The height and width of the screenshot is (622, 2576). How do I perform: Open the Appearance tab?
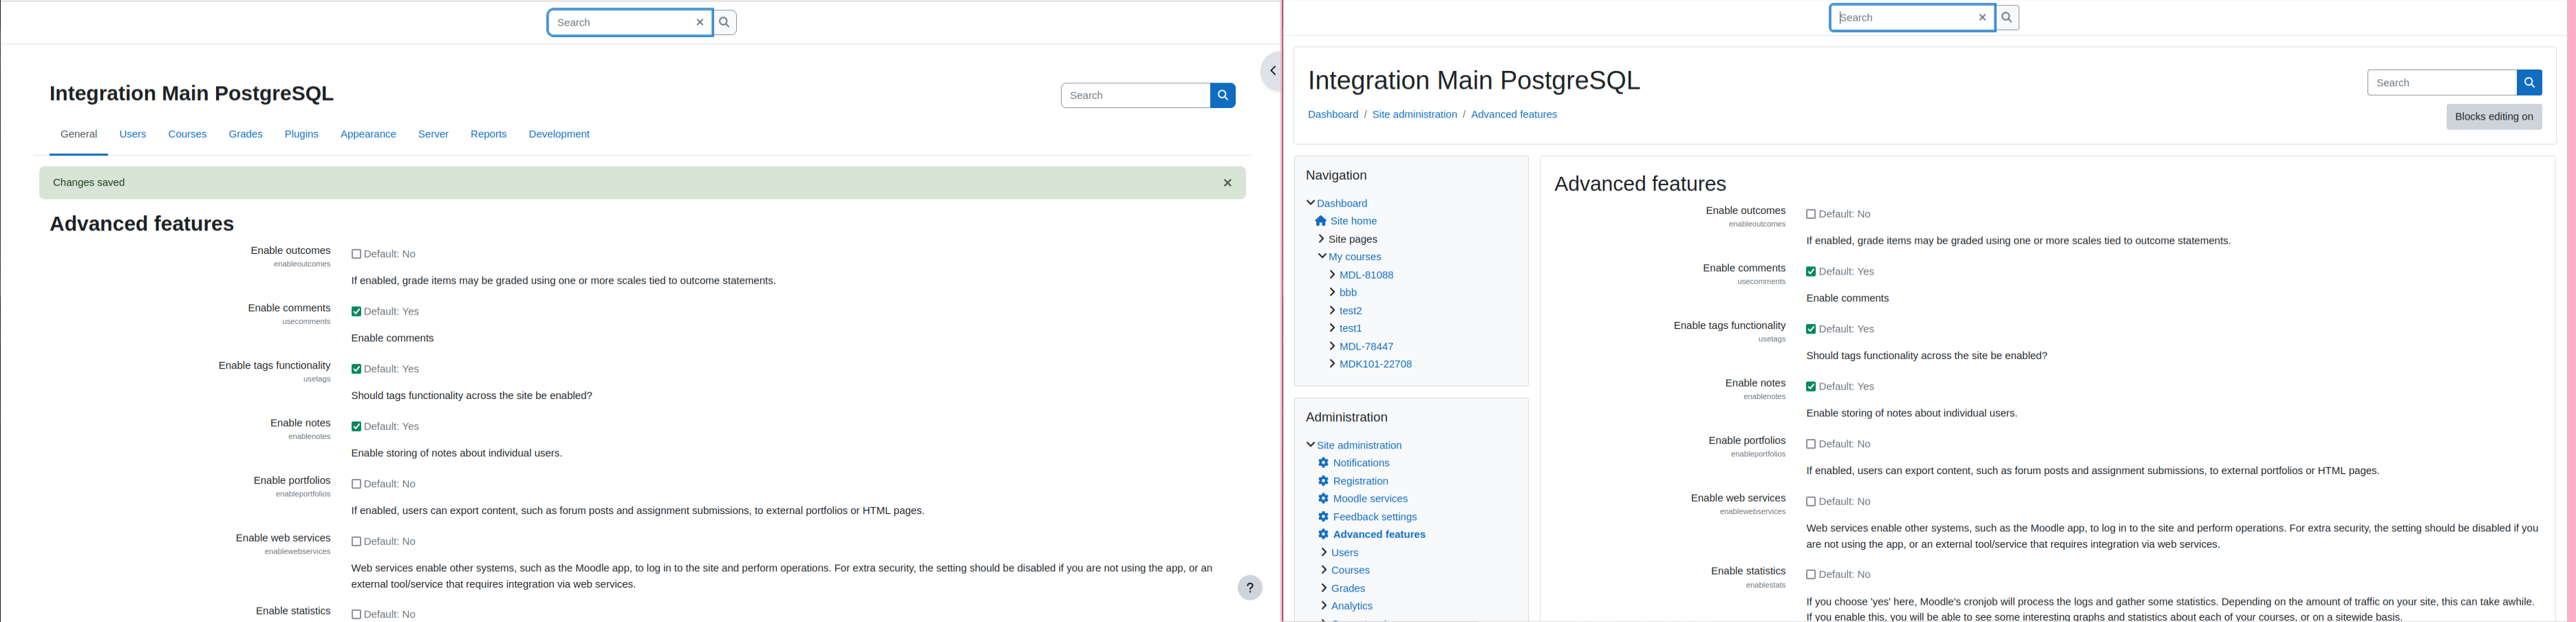point(368,134)
